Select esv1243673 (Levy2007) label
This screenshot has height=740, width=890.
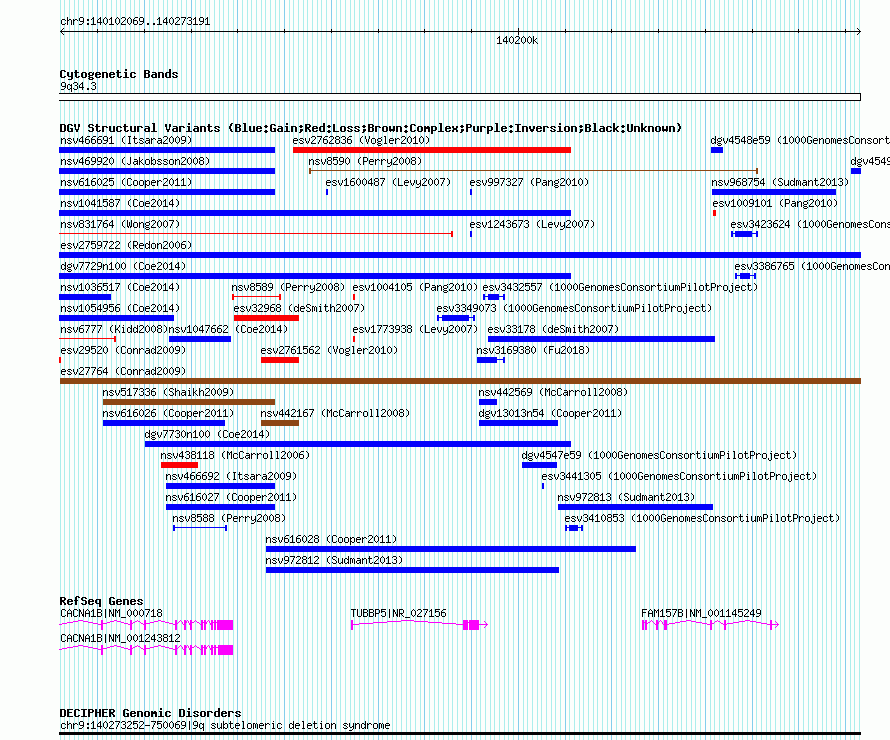pos(532,224)
